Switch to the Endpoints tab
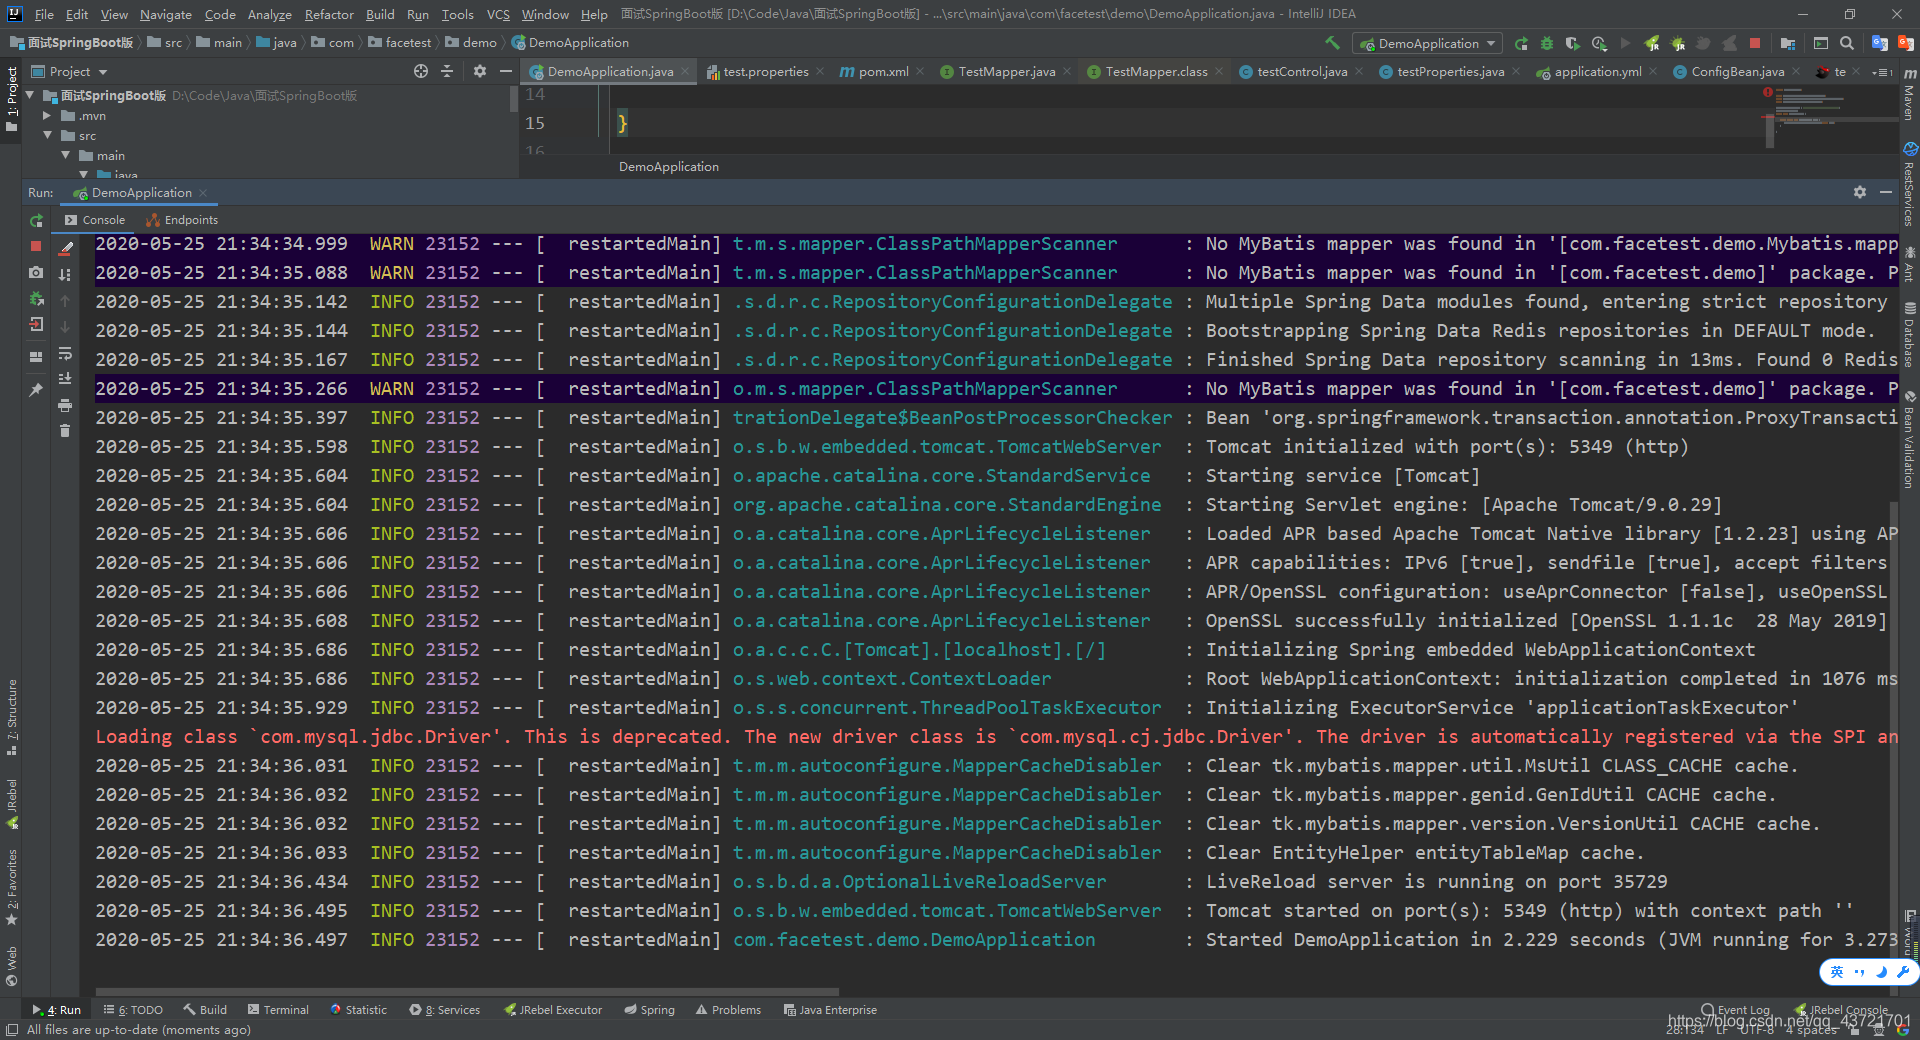The height and width of the screenshot is (1040, 1920). (182, 220)
